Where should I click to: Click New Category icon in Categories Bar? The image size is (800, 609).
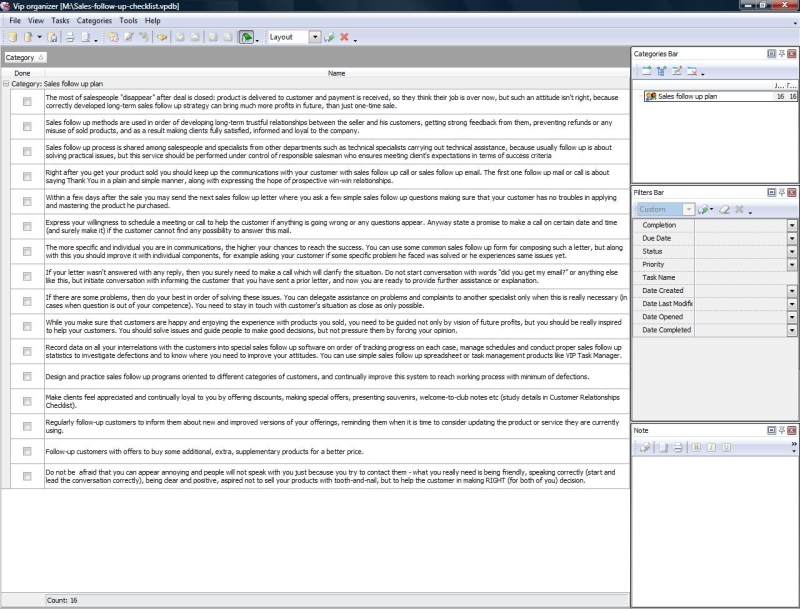coord(646,72)
